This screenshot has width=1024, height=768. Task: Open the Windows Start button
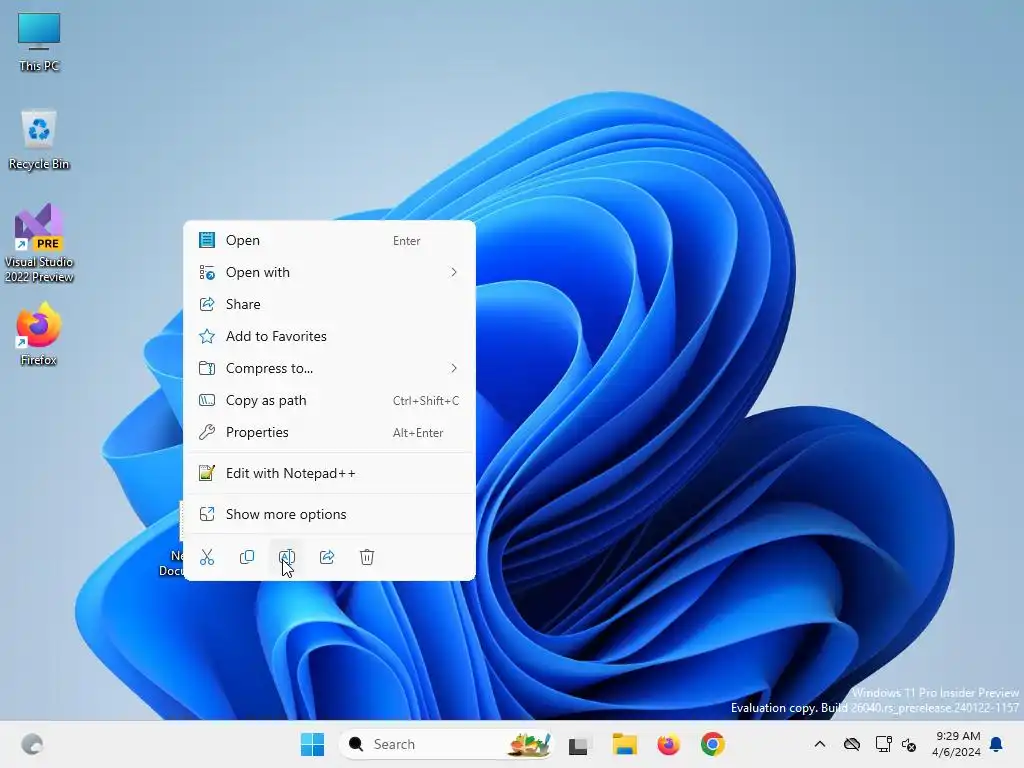pos(312,744)
